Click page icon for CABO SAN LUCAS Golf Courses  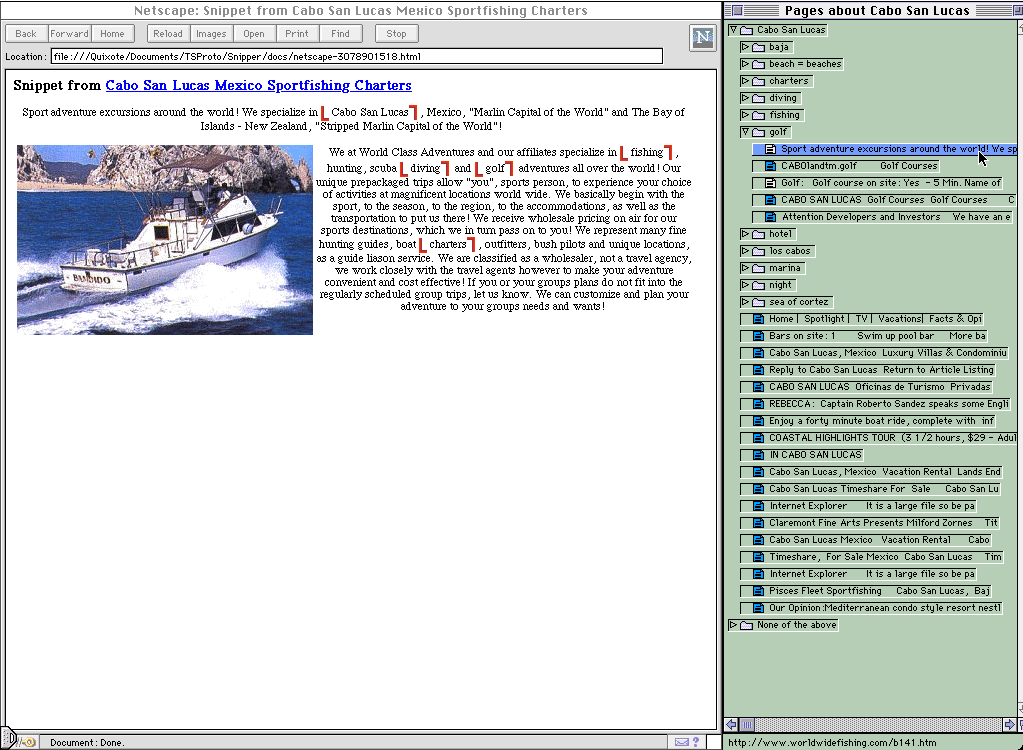771,200
